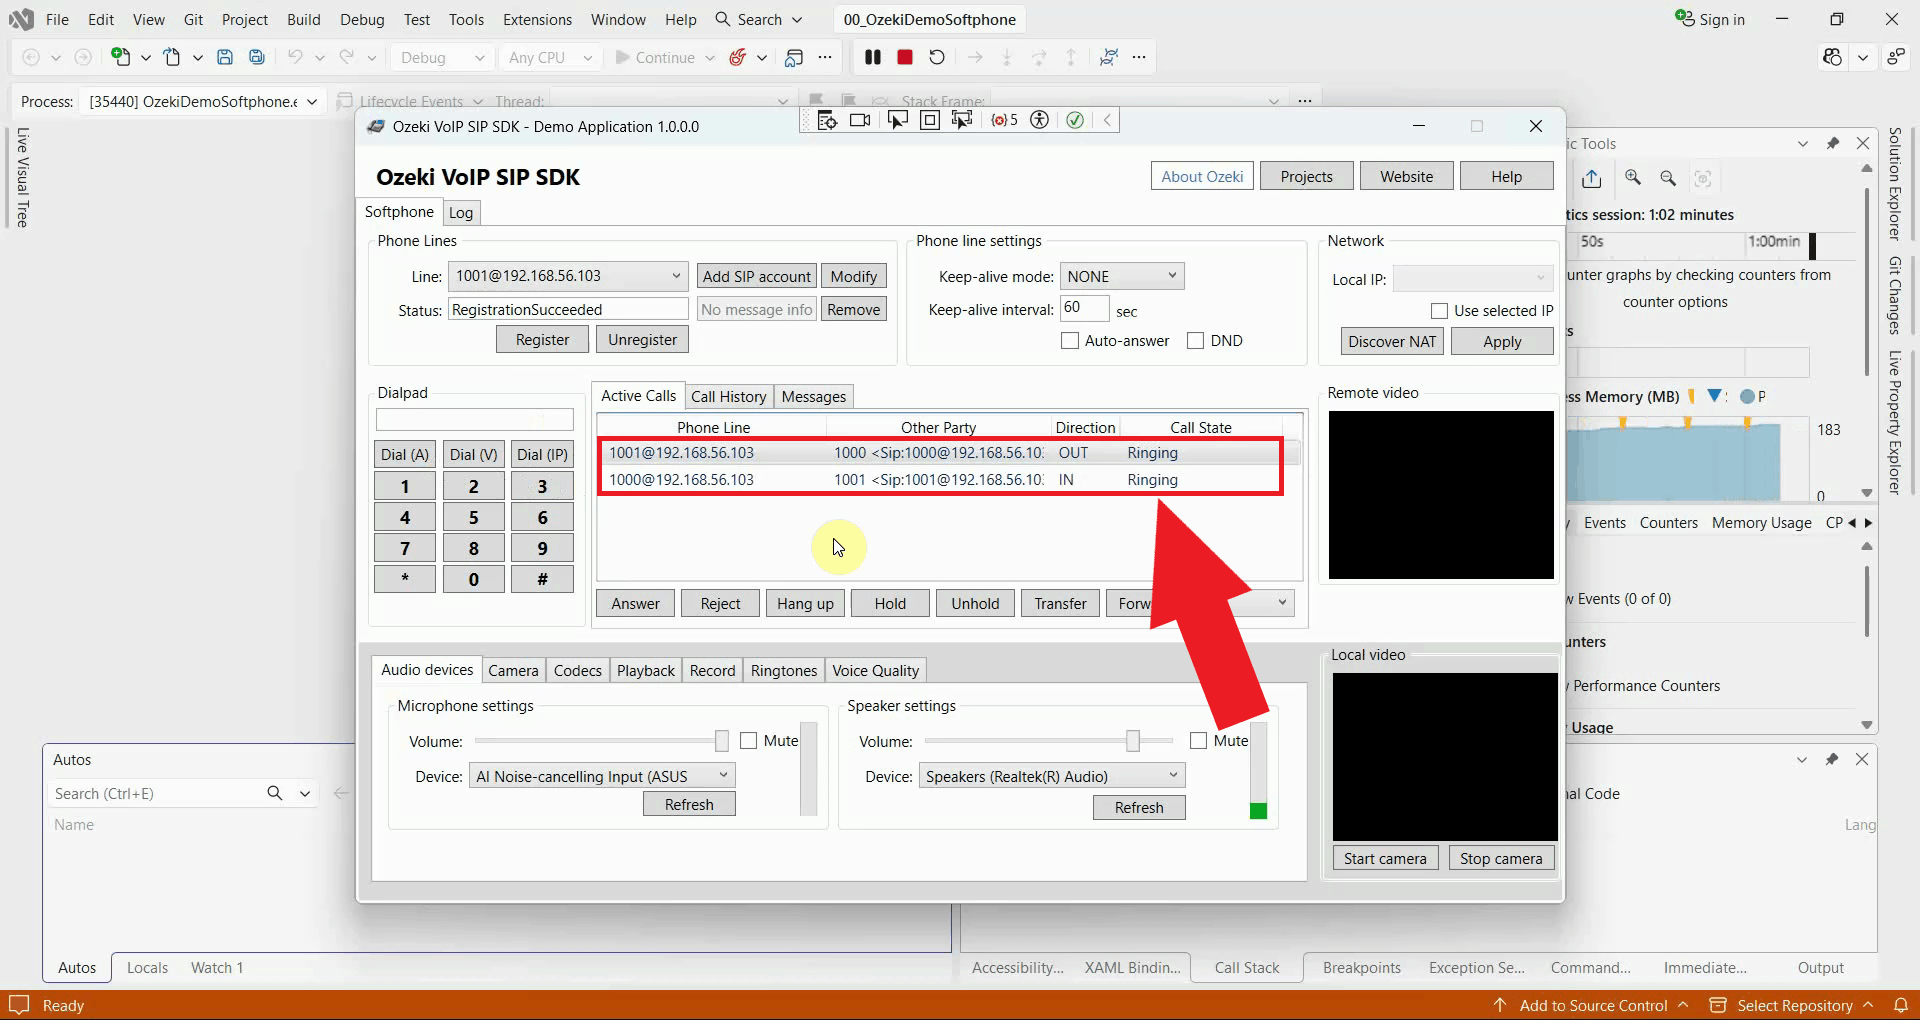Zoom out on the Diagnostic Tools graph

pyautogui.click(x=1668, y=178)
